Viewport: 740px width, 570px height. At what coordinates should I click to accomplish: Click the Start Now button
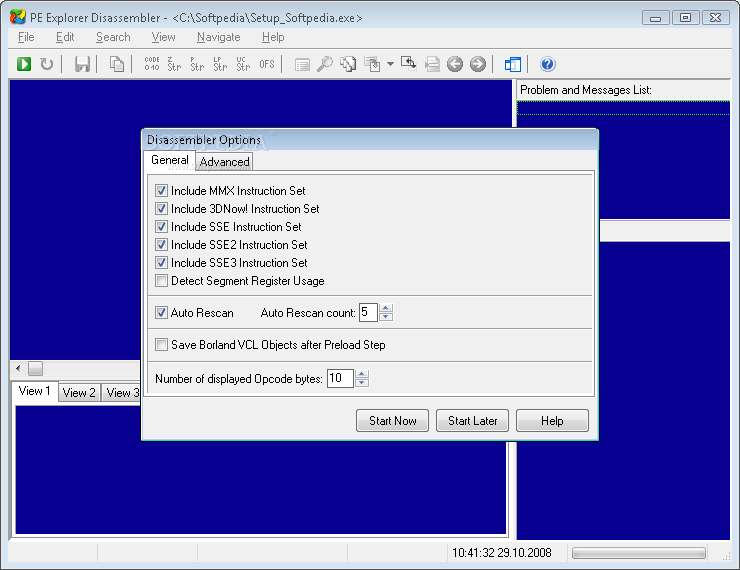[x=392, y=420]
